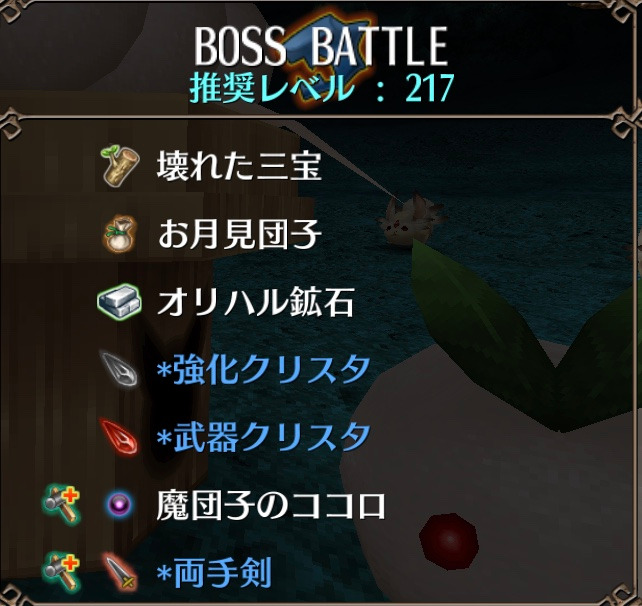Click the sword icon next to 両手剣
Image resolution: width=642 pixels, height=606 pixels.
click(x=120, y=572)
